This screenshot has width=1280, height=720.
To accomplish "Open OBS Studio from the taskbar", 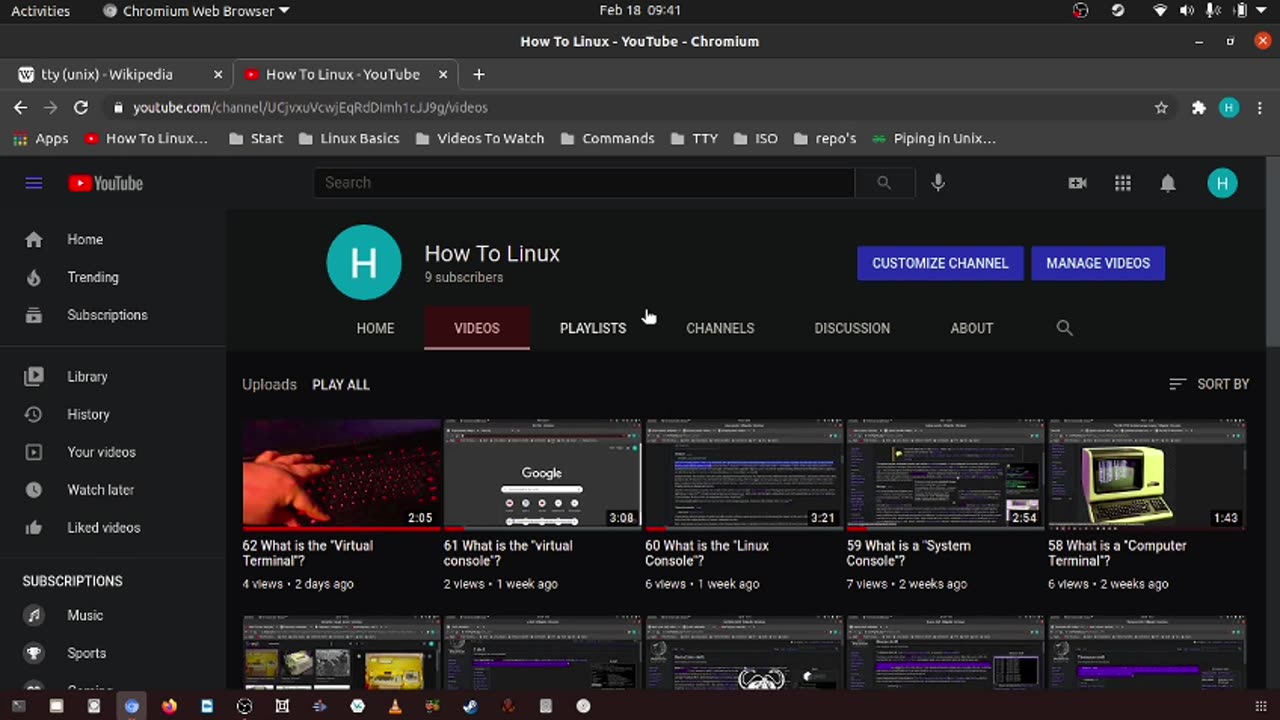I will pyautogui.click(x=244, y=706).
